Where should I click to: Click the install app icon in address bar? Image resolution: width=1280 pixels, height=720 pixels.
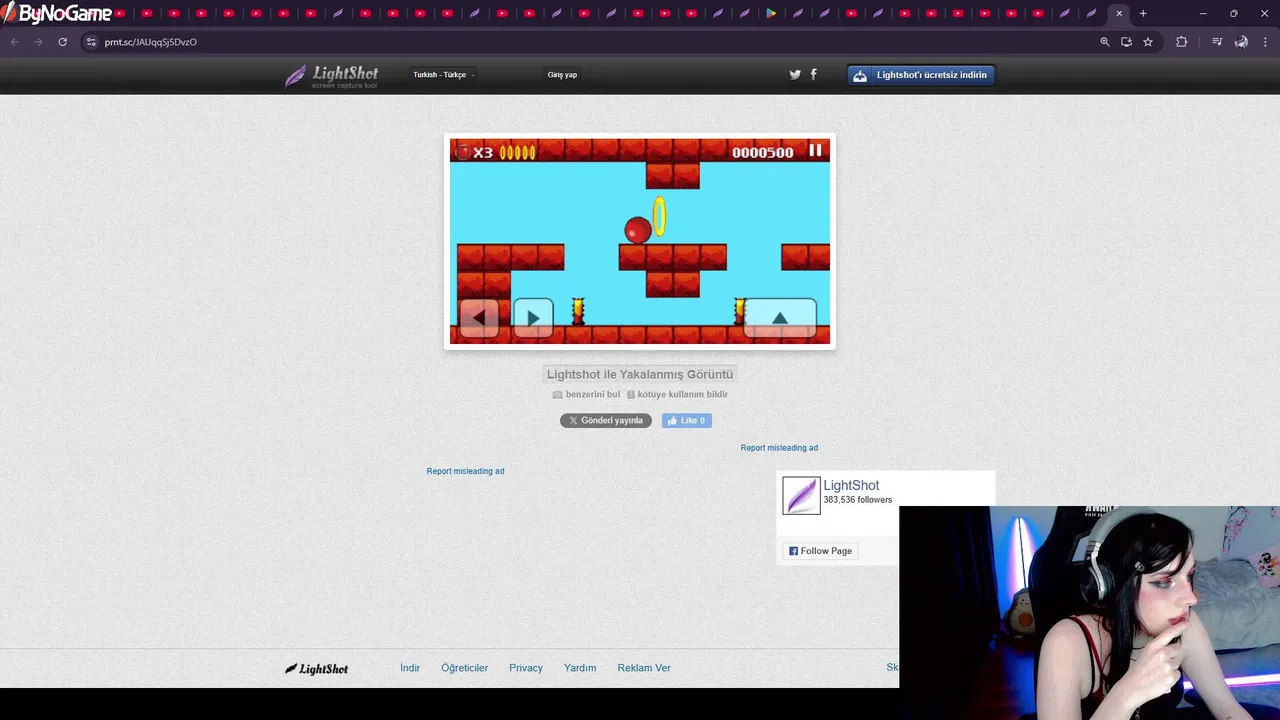(x=1126, y=42)
